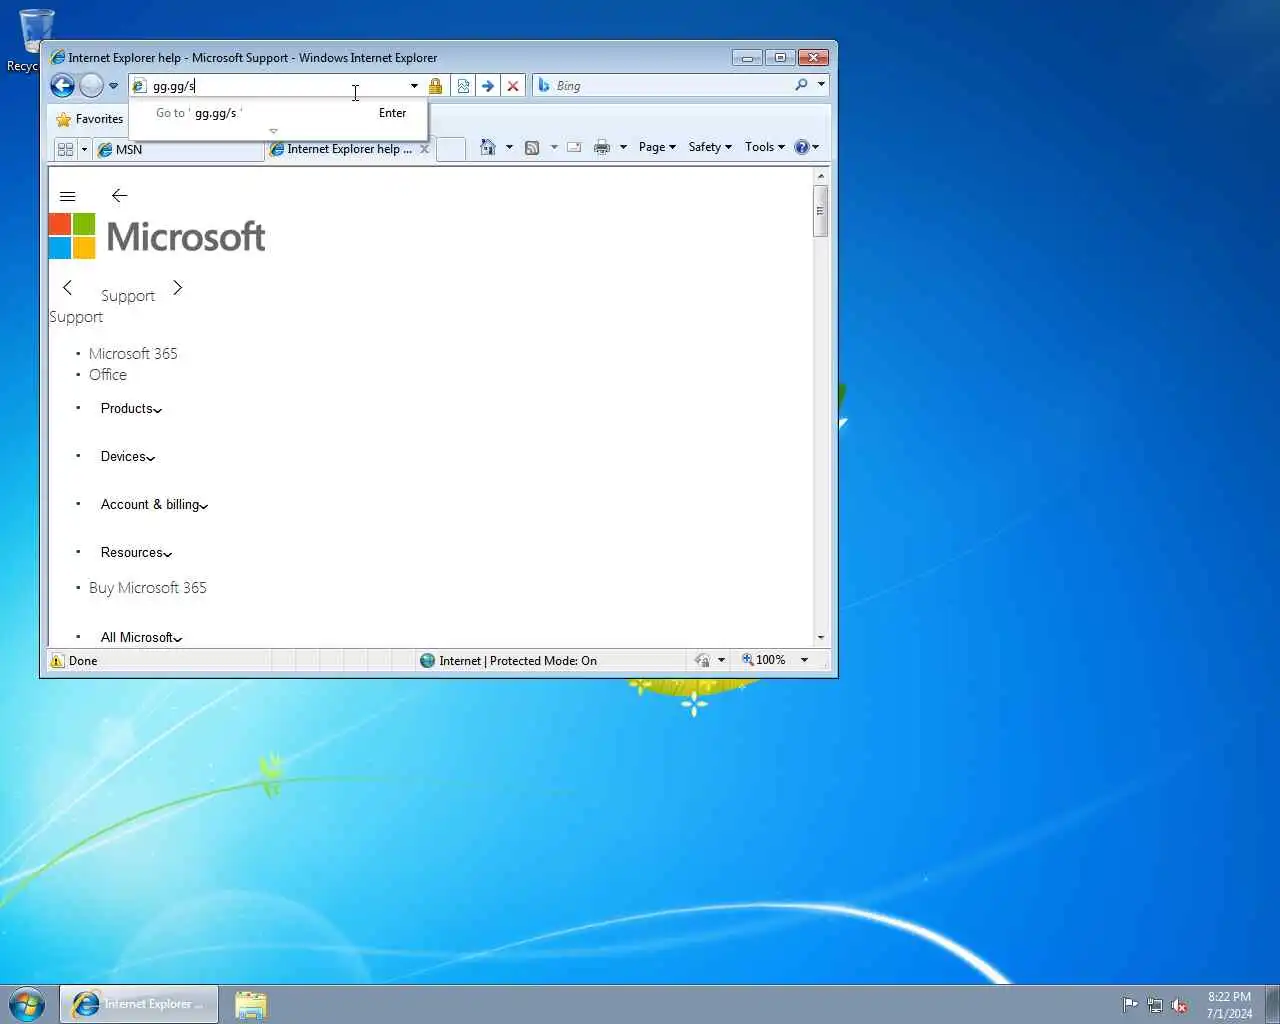Close the Internet Explorer help tab

[425, 149]
